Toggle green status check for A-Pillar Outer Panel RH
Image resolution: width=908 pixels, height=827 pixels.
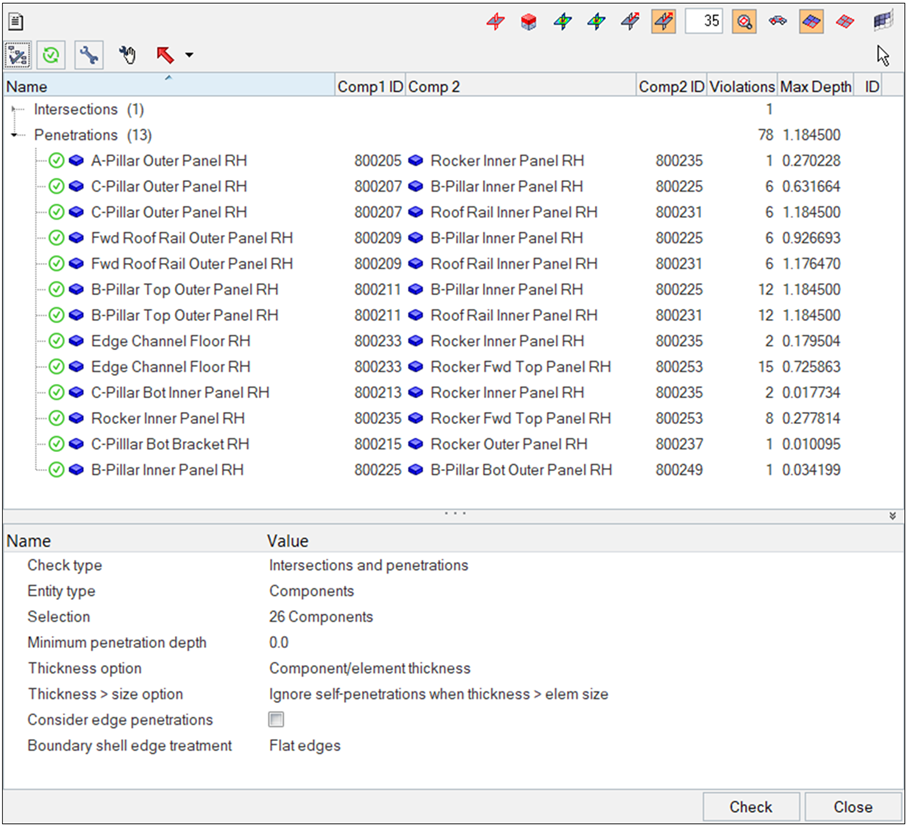[57, 161]
